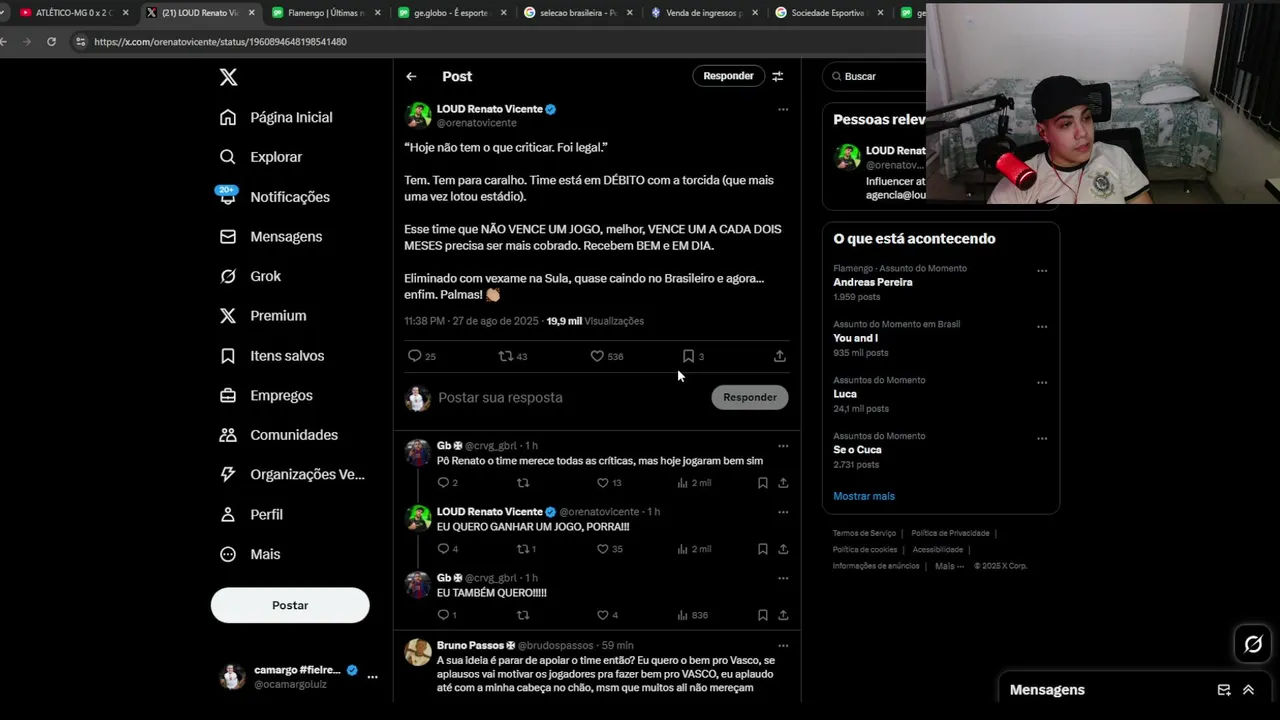
Task: Open Premium in the sidebar
Action: point(263,316)
